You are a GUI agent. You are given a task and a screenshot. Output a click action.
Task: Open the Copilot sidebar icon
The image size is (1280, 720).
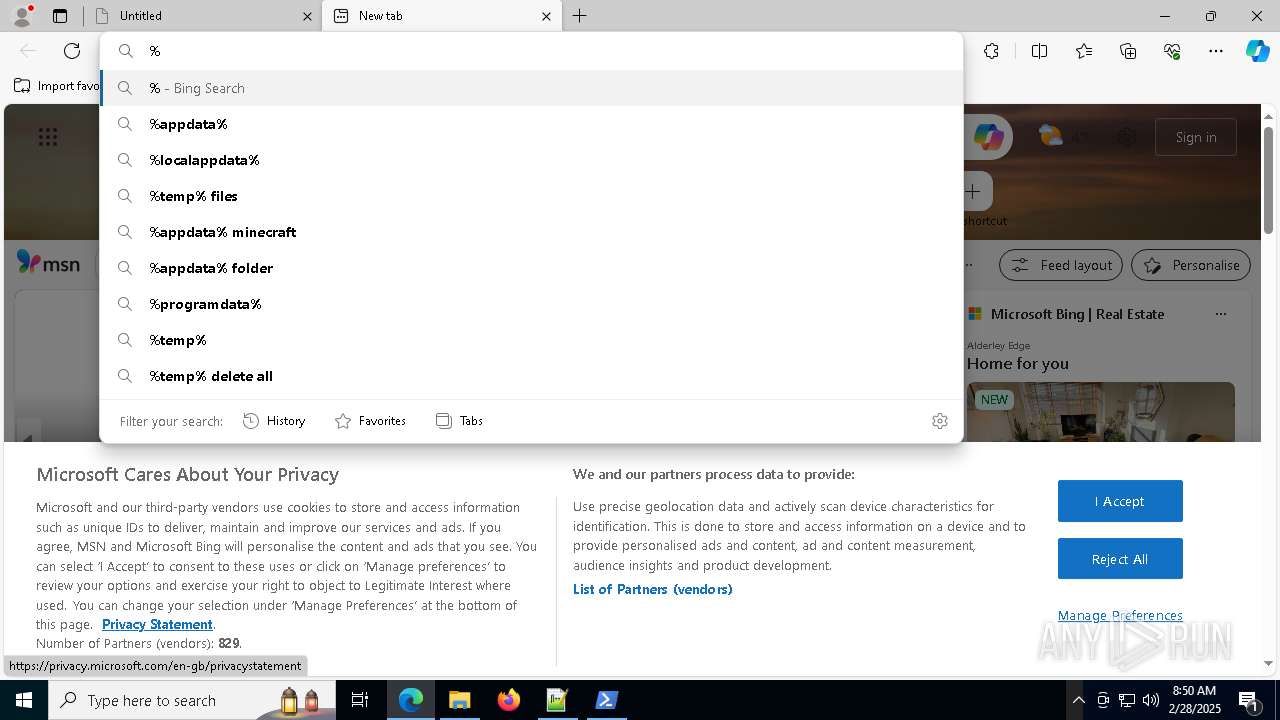point(1257,51)
